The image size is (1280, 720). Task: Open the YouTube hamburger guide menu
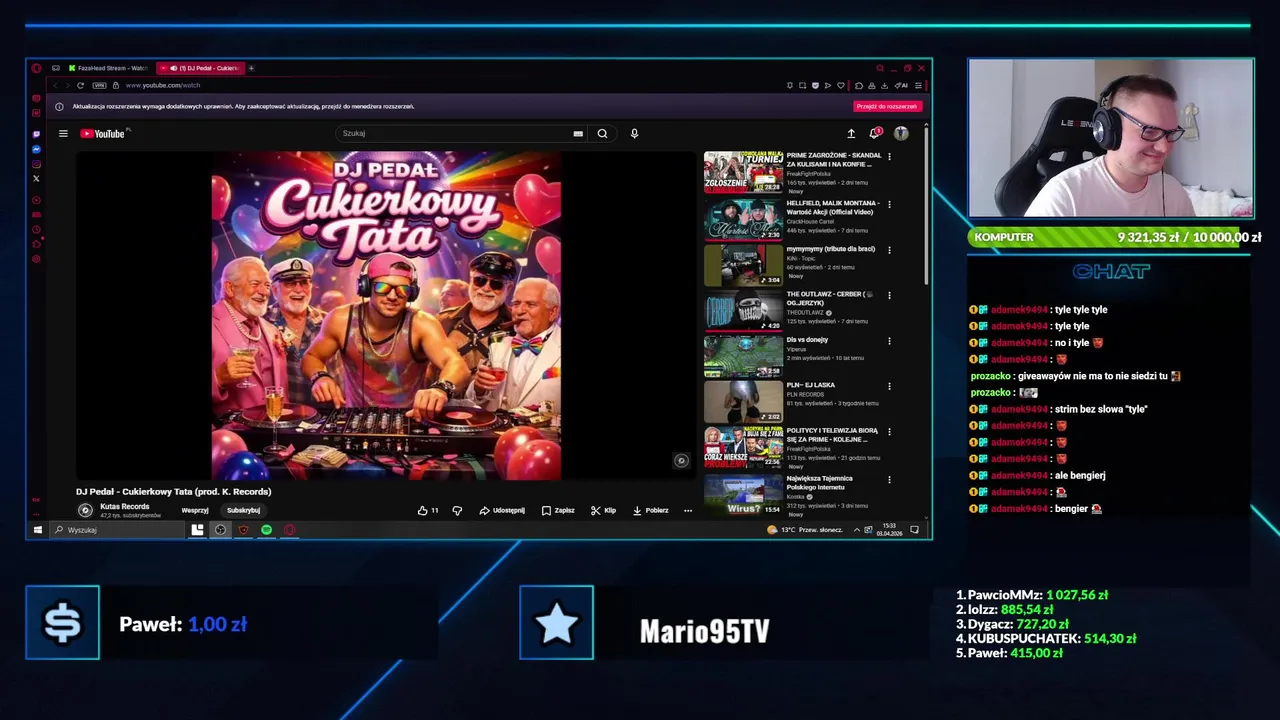tap(63, 133)
